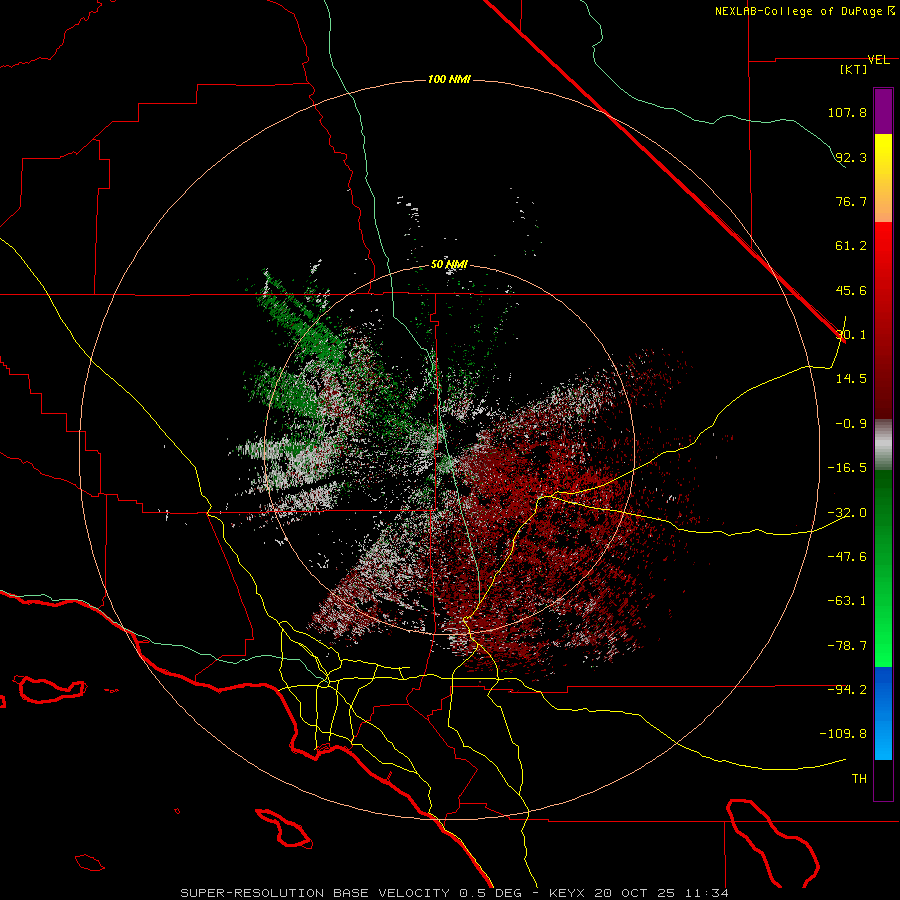Click the -32.0 scale value

(847, 513)
